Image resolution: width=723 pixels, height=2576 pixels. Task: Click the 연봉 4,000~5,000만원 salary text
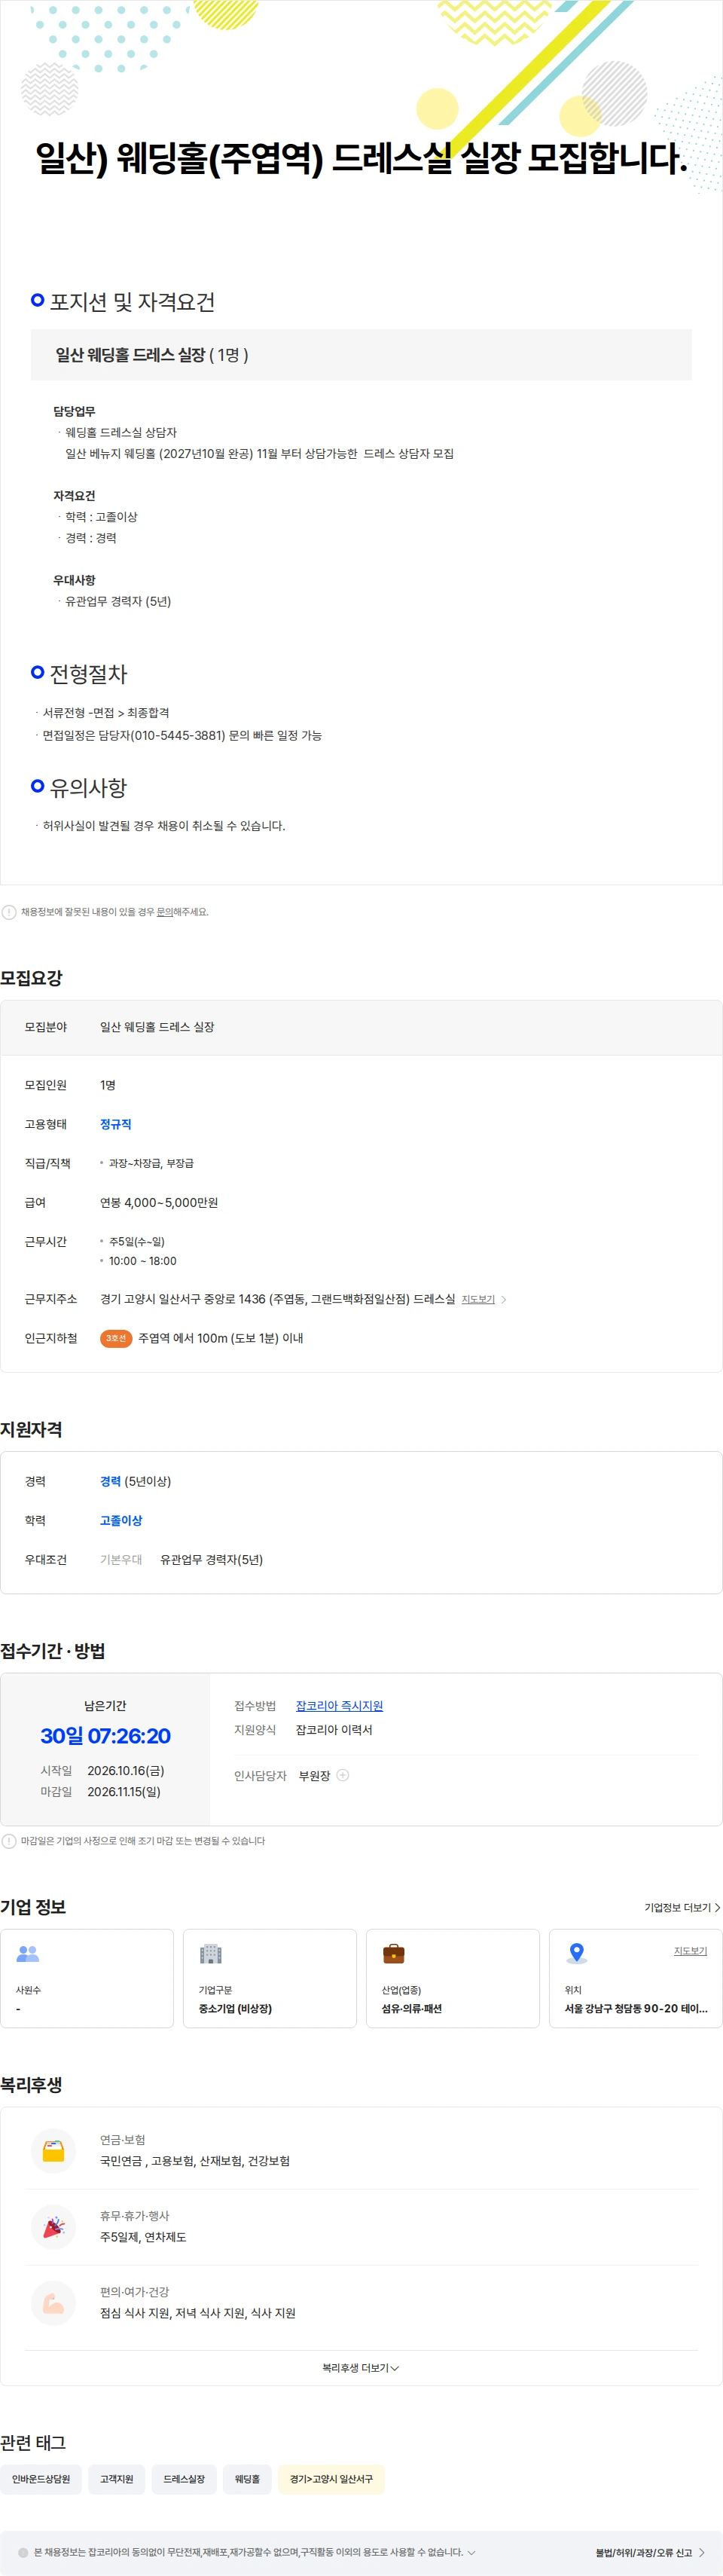pos(159,1202)
